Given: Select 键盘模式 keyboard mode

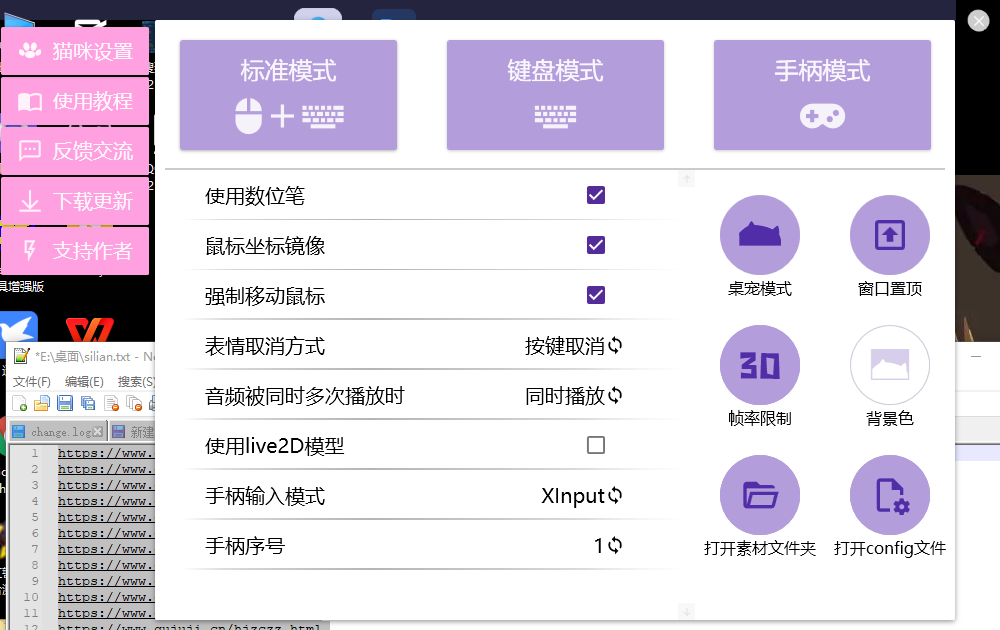Looking at the screenshot, I should click(555, 95).
